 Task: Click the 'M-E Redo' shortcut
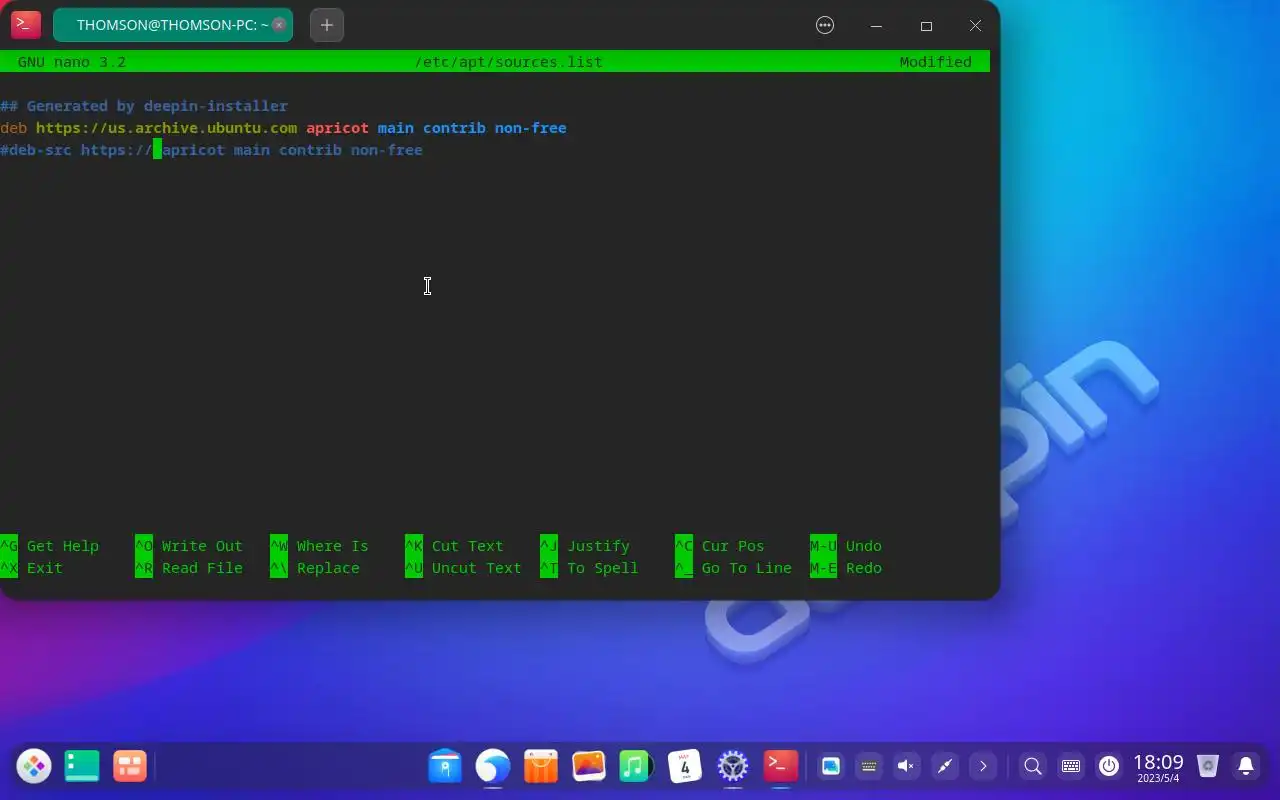pos(846,568)
